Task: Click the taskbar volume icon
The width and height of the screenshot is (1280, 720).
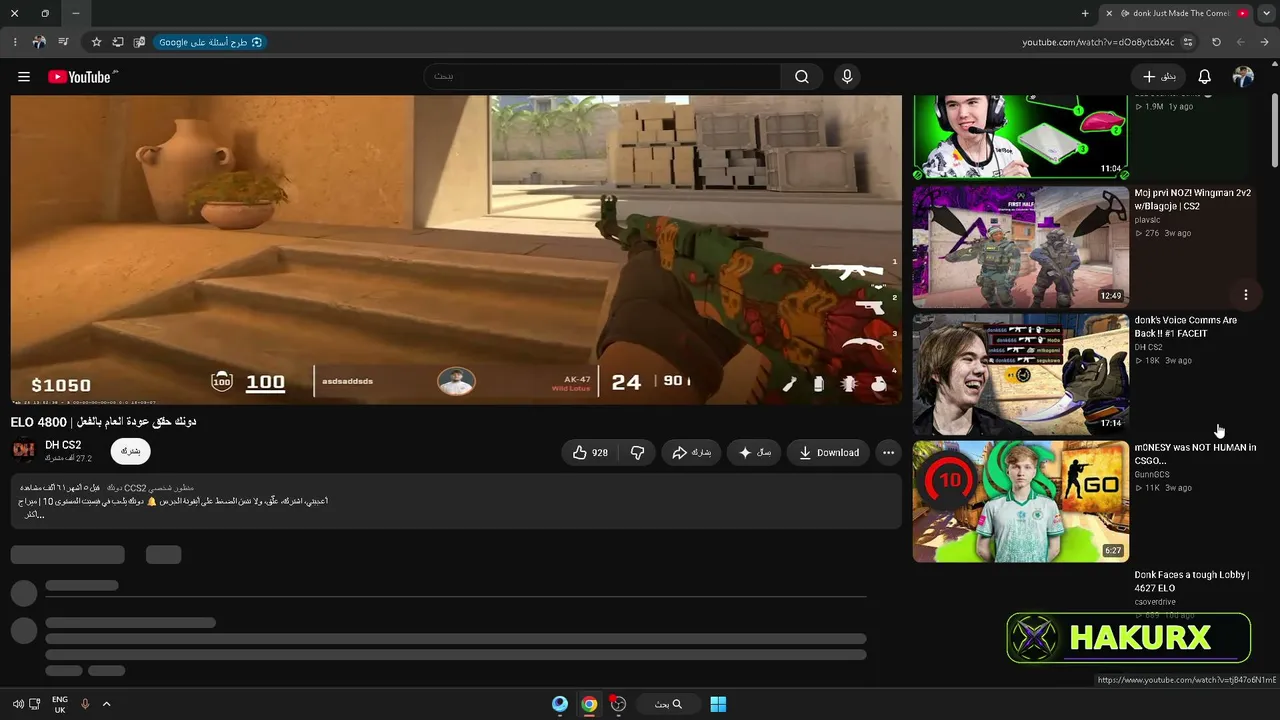Action: (18, 704)
